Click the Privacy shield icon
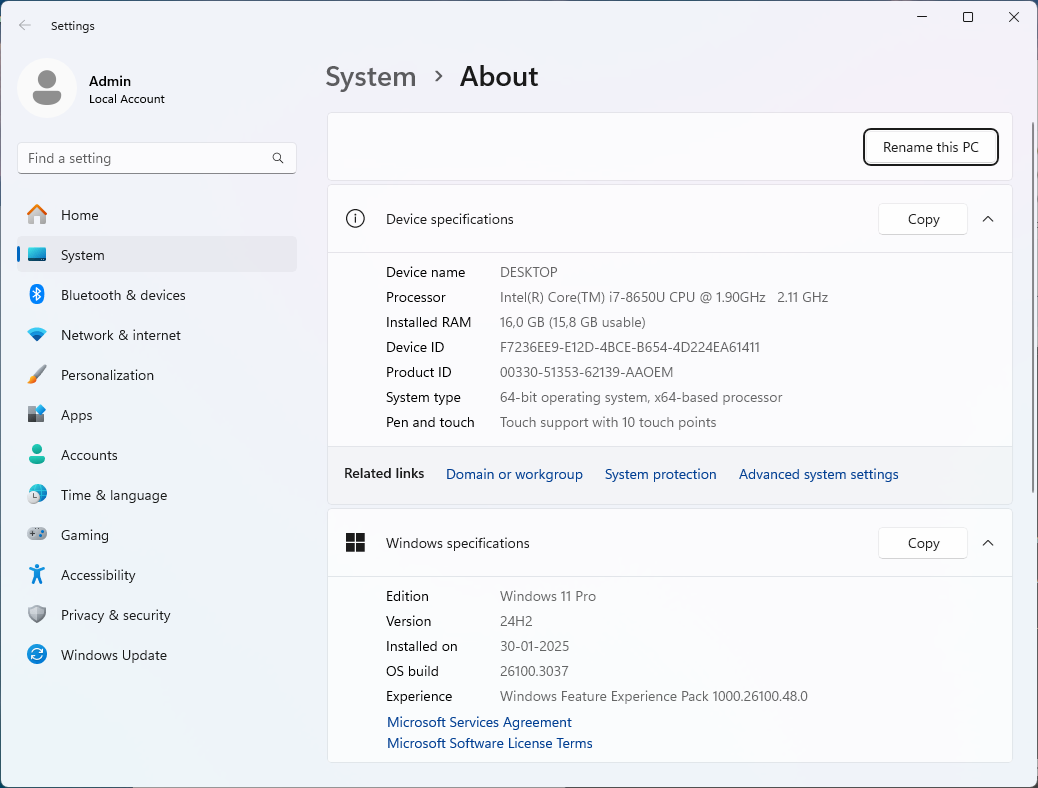 37,615
